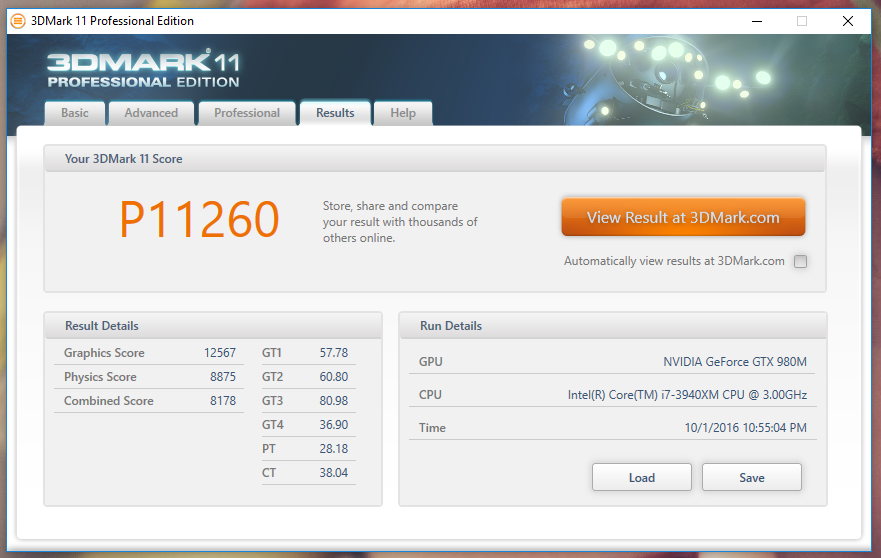Viewport: 881px width, 558px height.
Task: Open the Basic tab
Action: point(75,113)
